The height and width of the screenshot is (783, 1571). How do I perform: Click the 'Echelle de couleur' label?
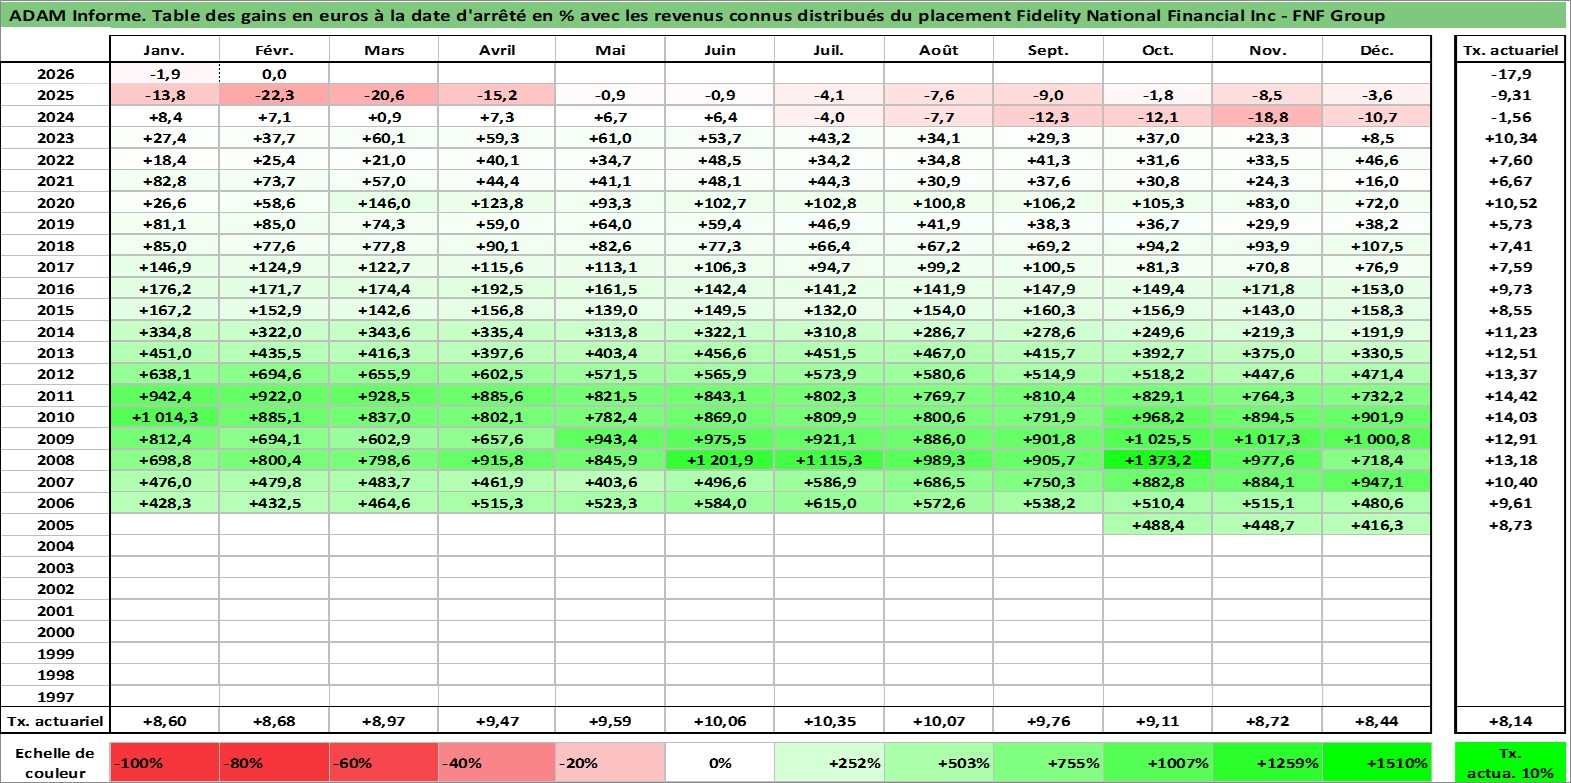(x=55, y=762)
